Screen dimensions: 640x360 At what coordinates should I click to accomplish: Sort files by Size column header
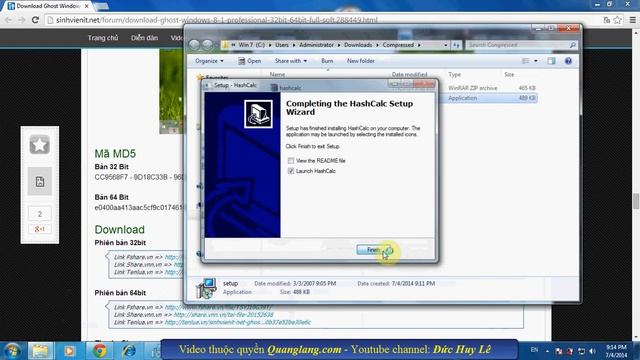[x=509, y=75]
